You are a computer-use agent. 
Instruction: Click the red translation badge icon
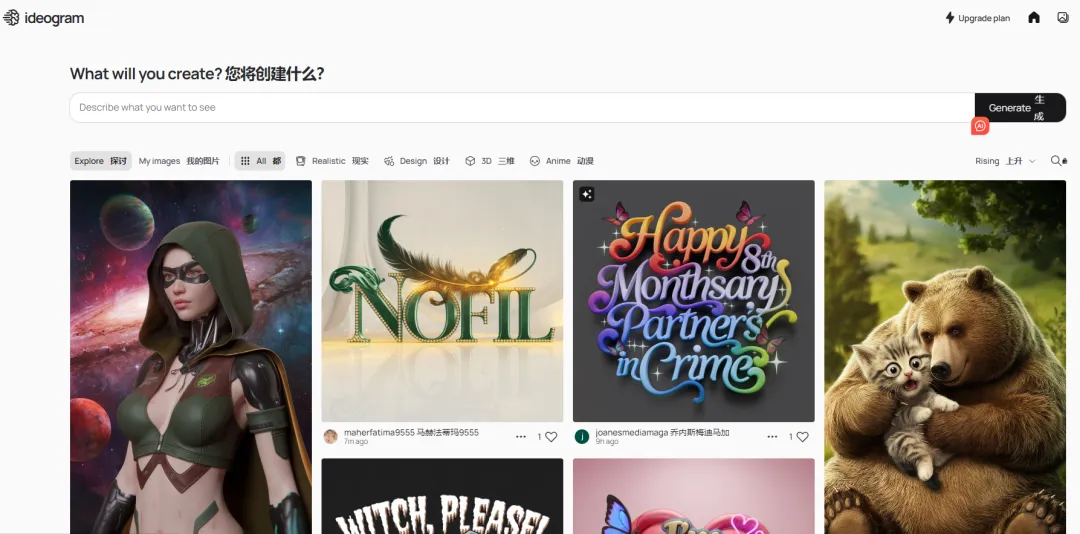tap(980, 126)
